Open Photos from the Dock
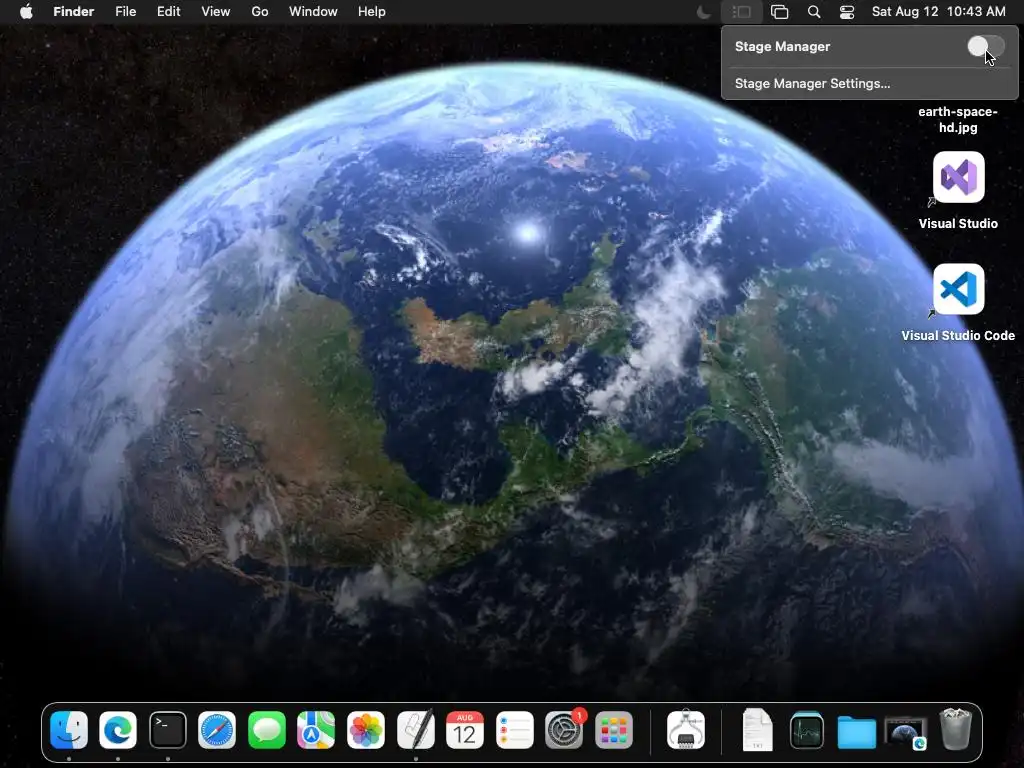Viewport: 1024px width, 768px height. [x=366, y=729]
